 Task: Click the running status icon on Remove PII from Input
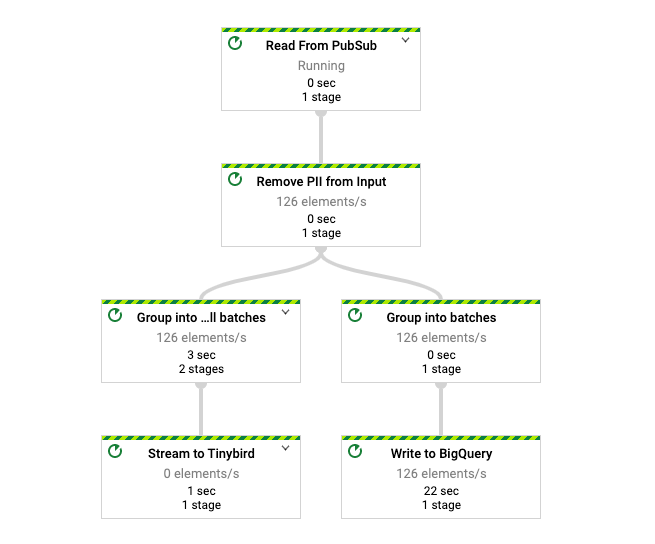tap(235, 180)
